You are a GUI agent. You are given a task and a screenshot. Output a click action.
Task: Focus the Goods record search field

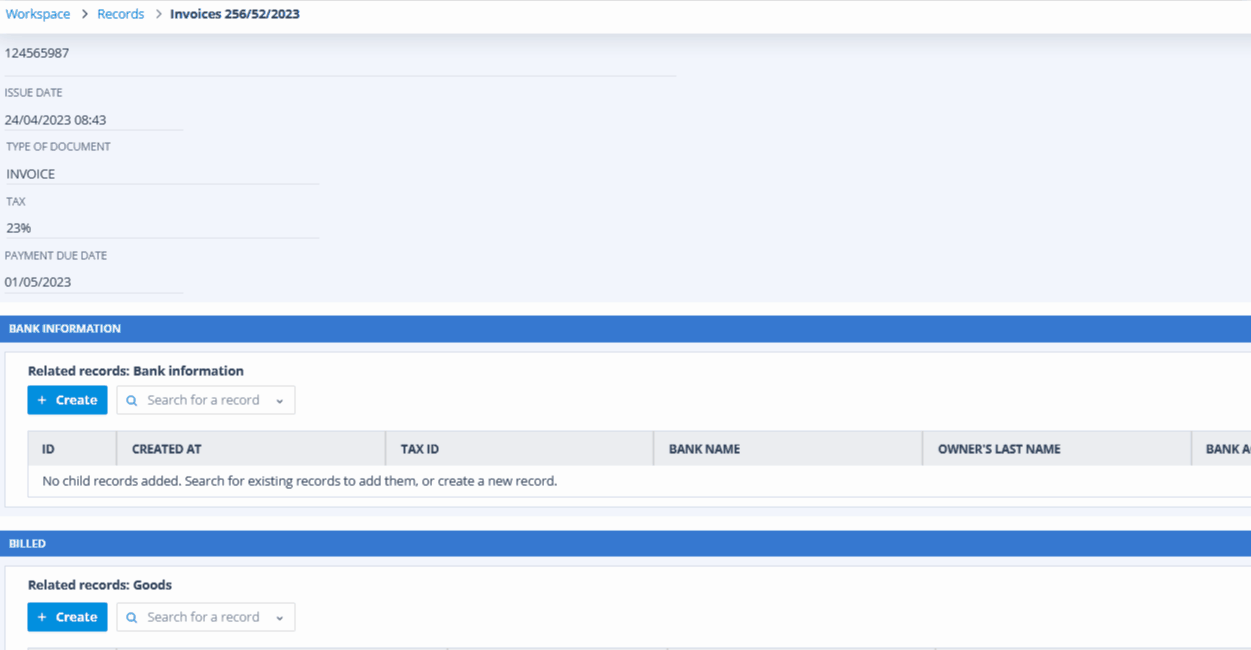click(x=206, y=617)
